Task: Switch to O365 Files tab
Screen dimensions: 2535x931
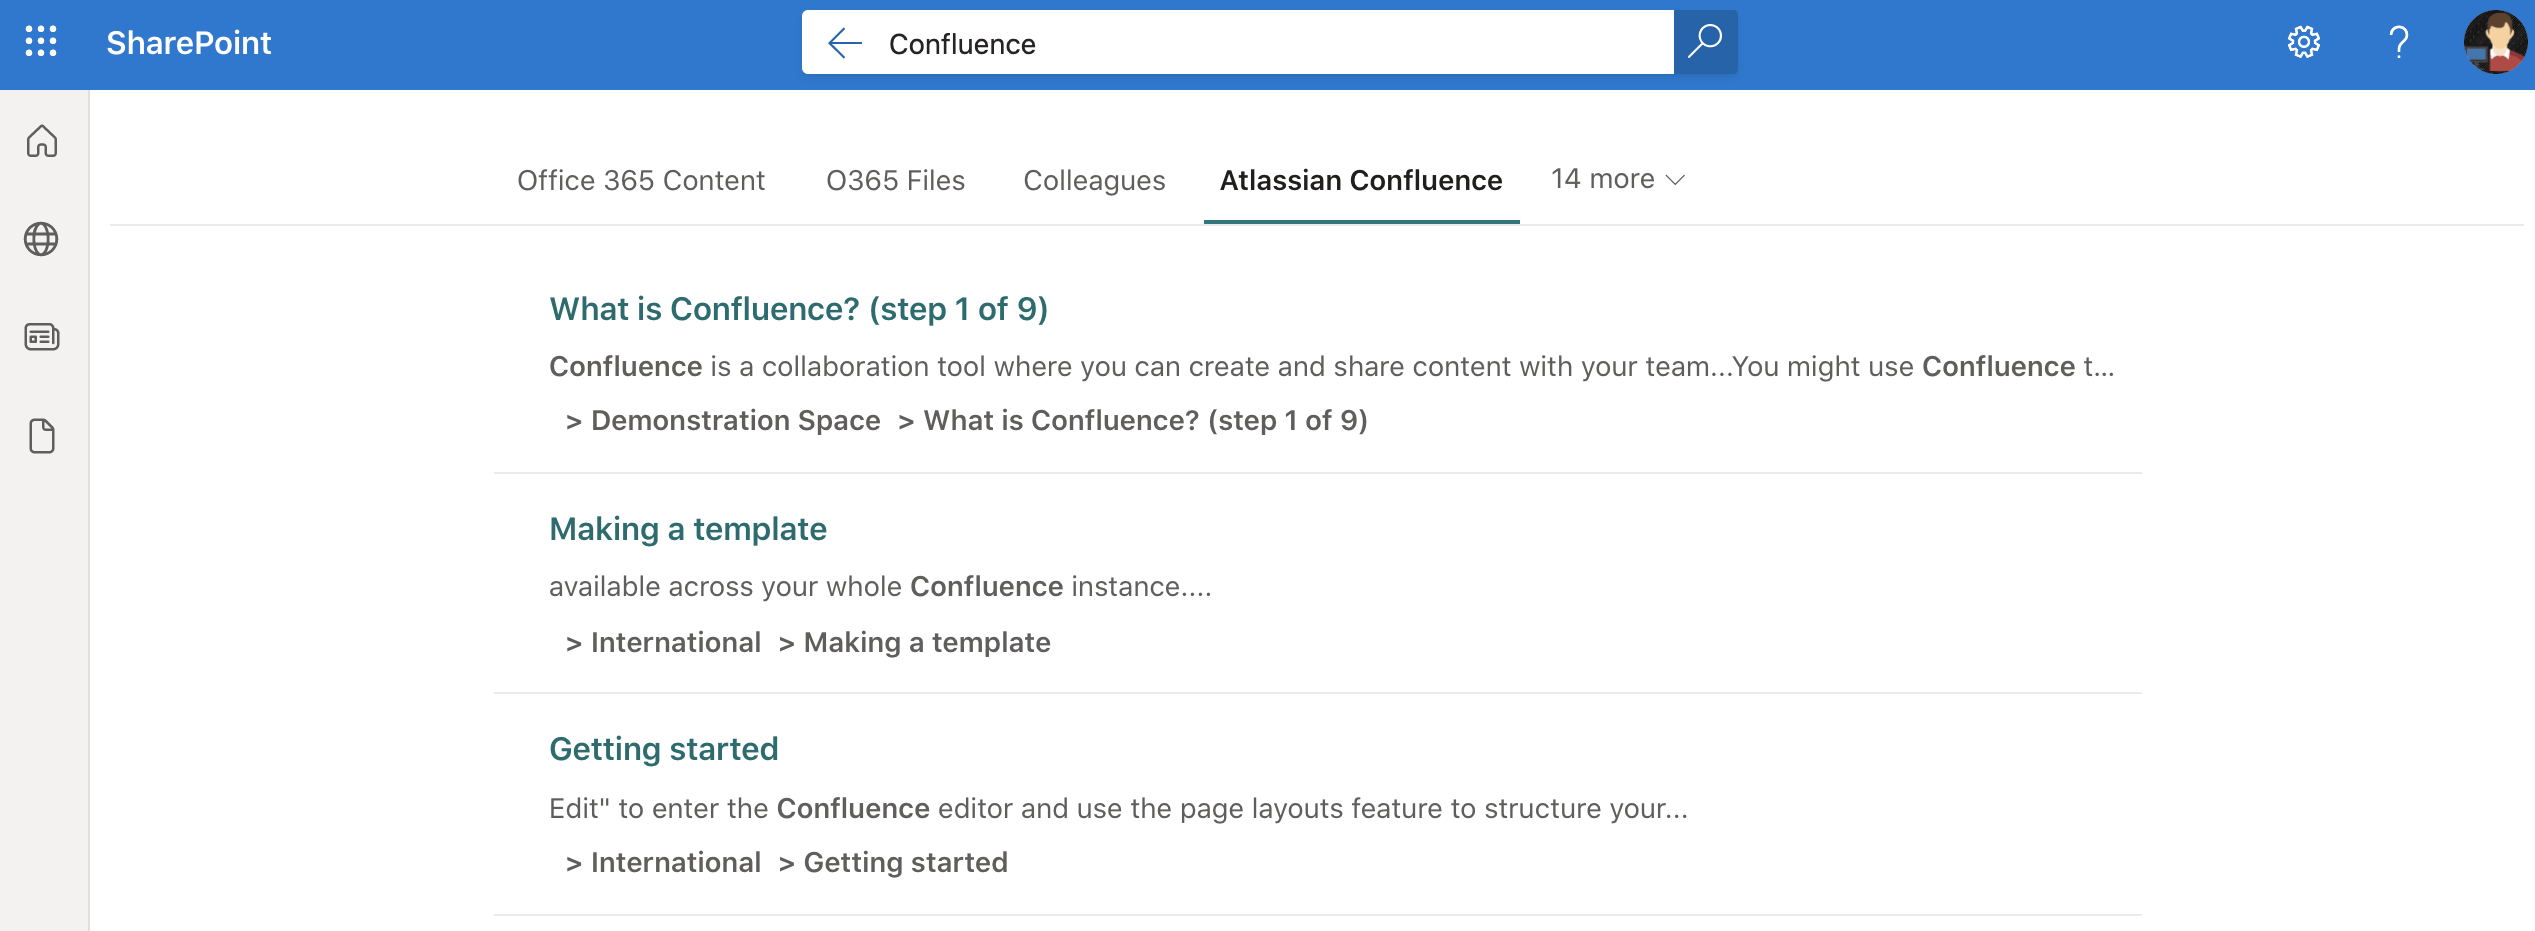Action: pyautogui.click(x=895, y=180)
